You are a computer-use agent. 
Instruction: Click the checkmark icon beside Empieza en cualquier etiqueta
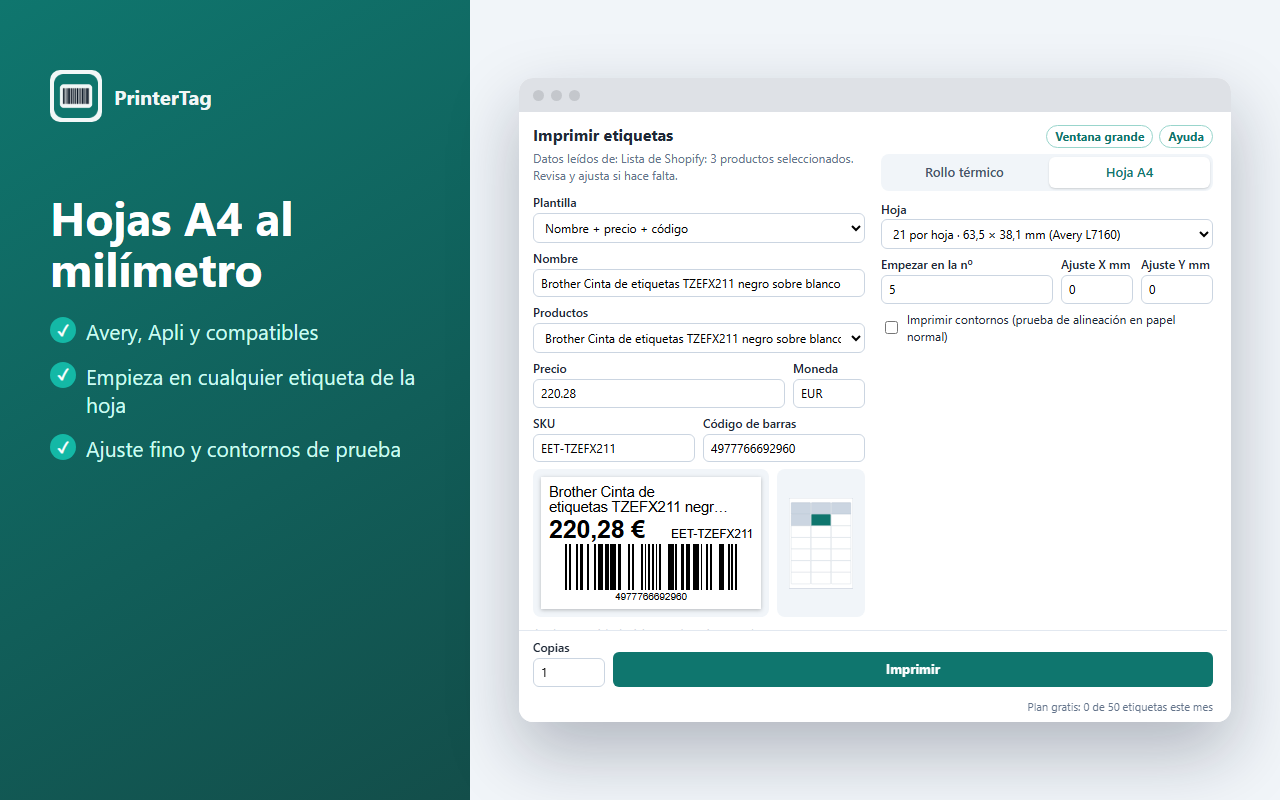[63, 375]
